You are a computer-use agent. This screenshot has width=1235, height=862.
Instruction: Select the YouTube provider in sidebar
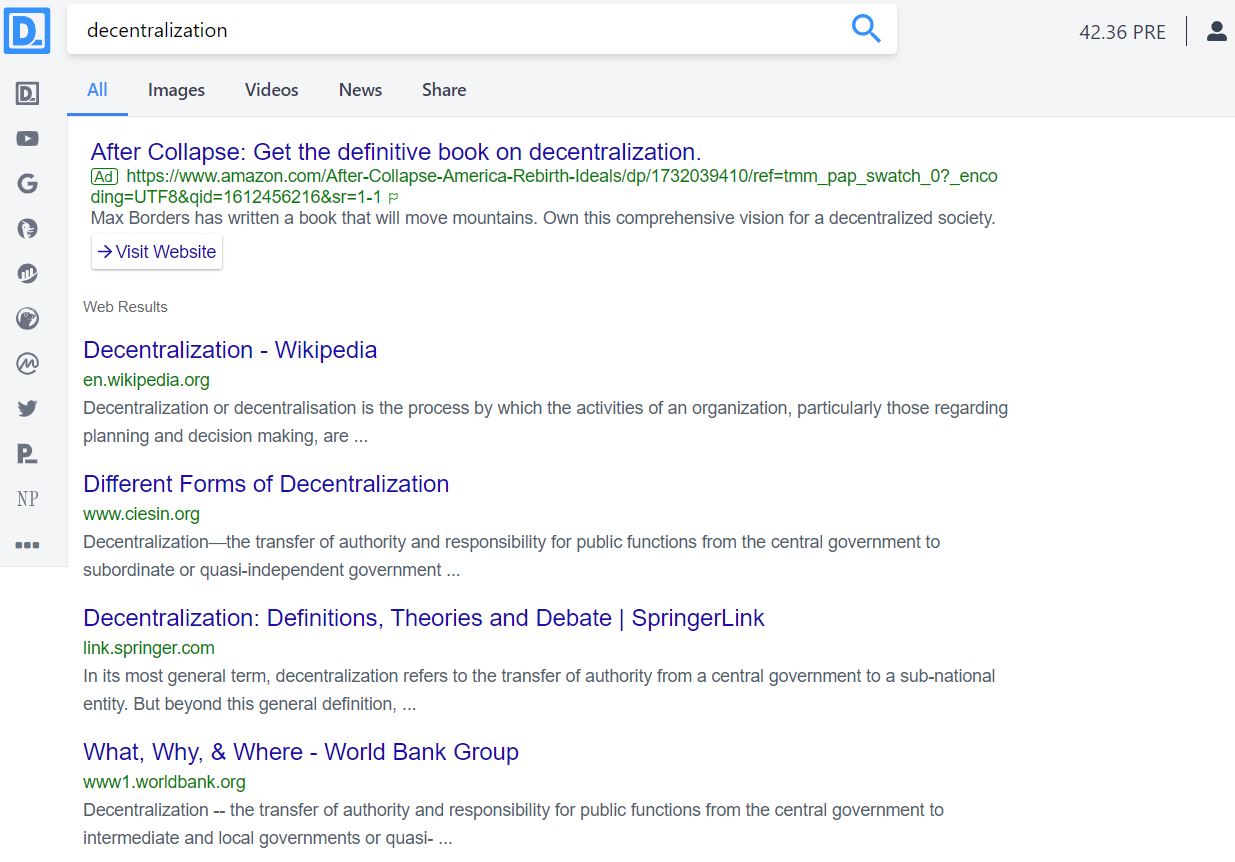tap(28, 139)
